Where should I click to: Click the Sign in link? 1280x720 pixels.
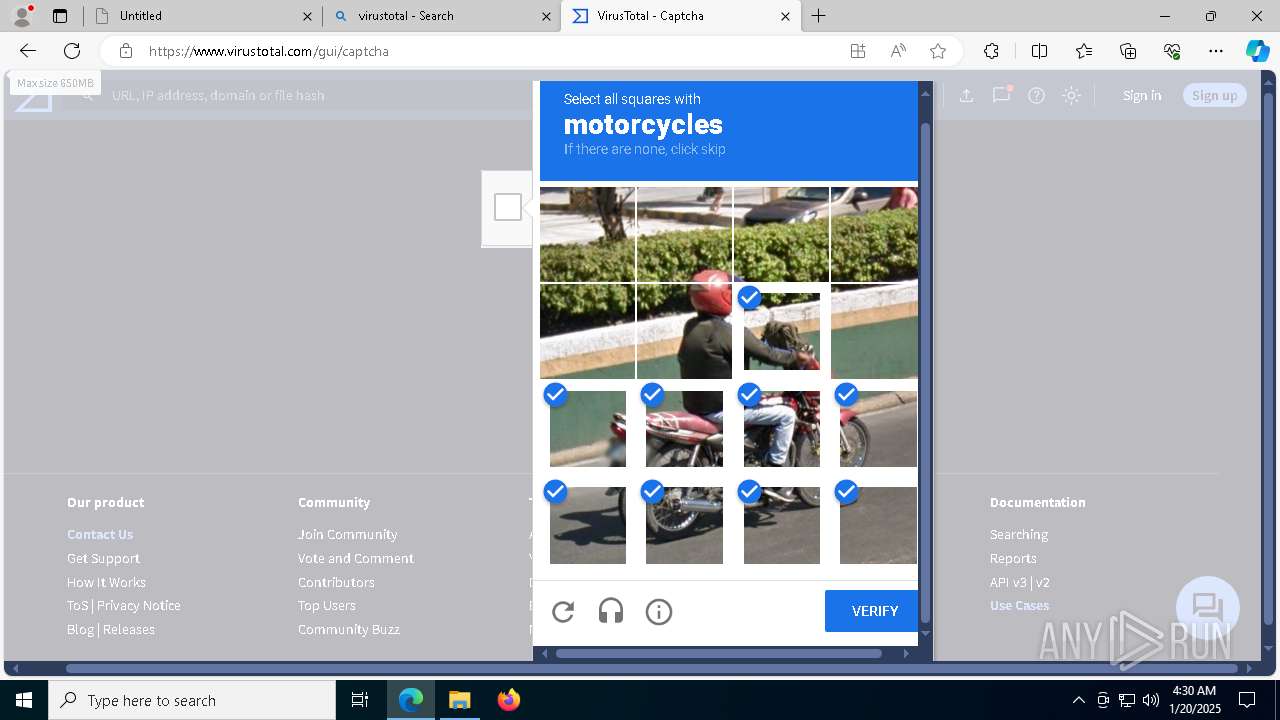coord(1142,95)
